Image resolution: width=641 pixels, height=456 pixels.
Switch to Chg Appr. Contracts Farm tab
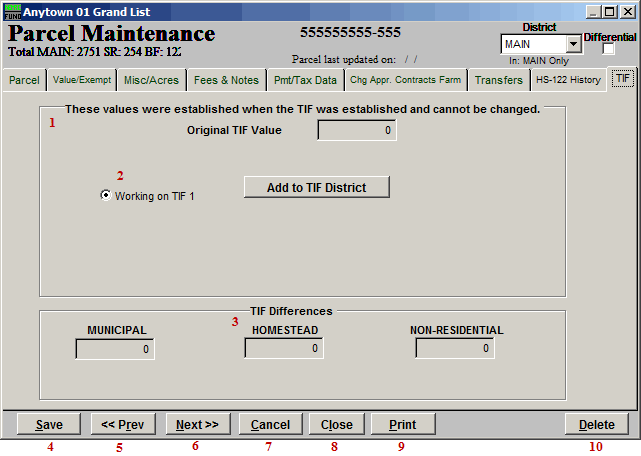pyautogui.click(x=405, y=80)
